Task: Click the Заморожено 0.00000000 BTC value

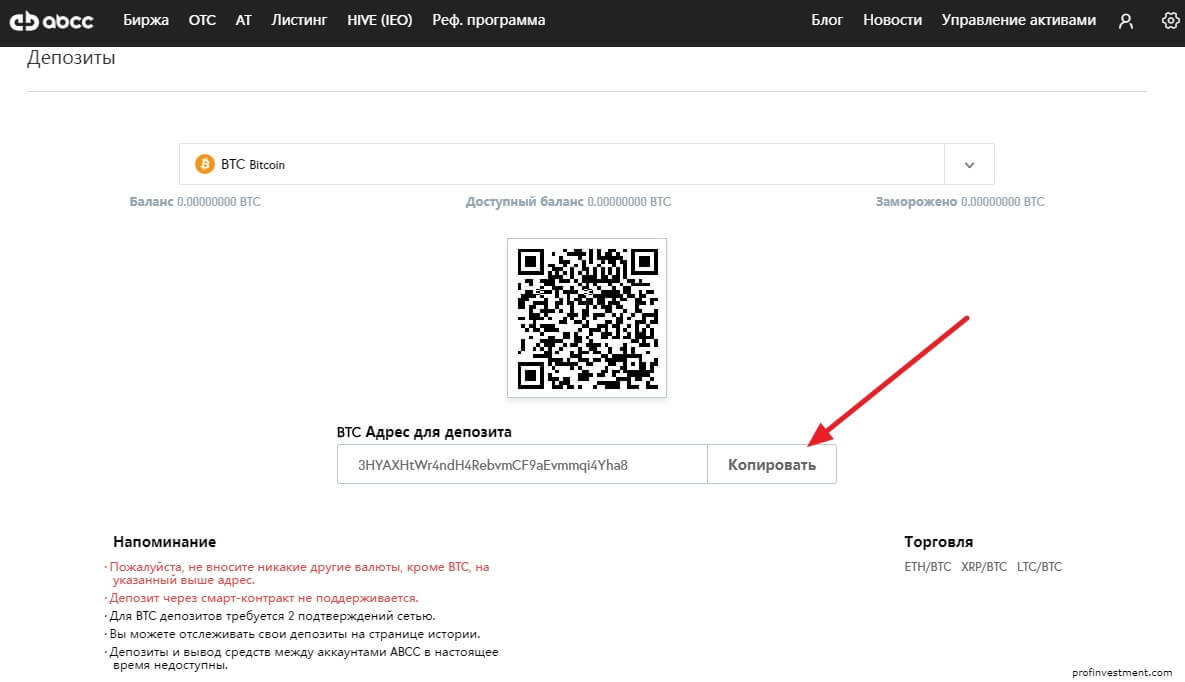Action: point(960,202)
